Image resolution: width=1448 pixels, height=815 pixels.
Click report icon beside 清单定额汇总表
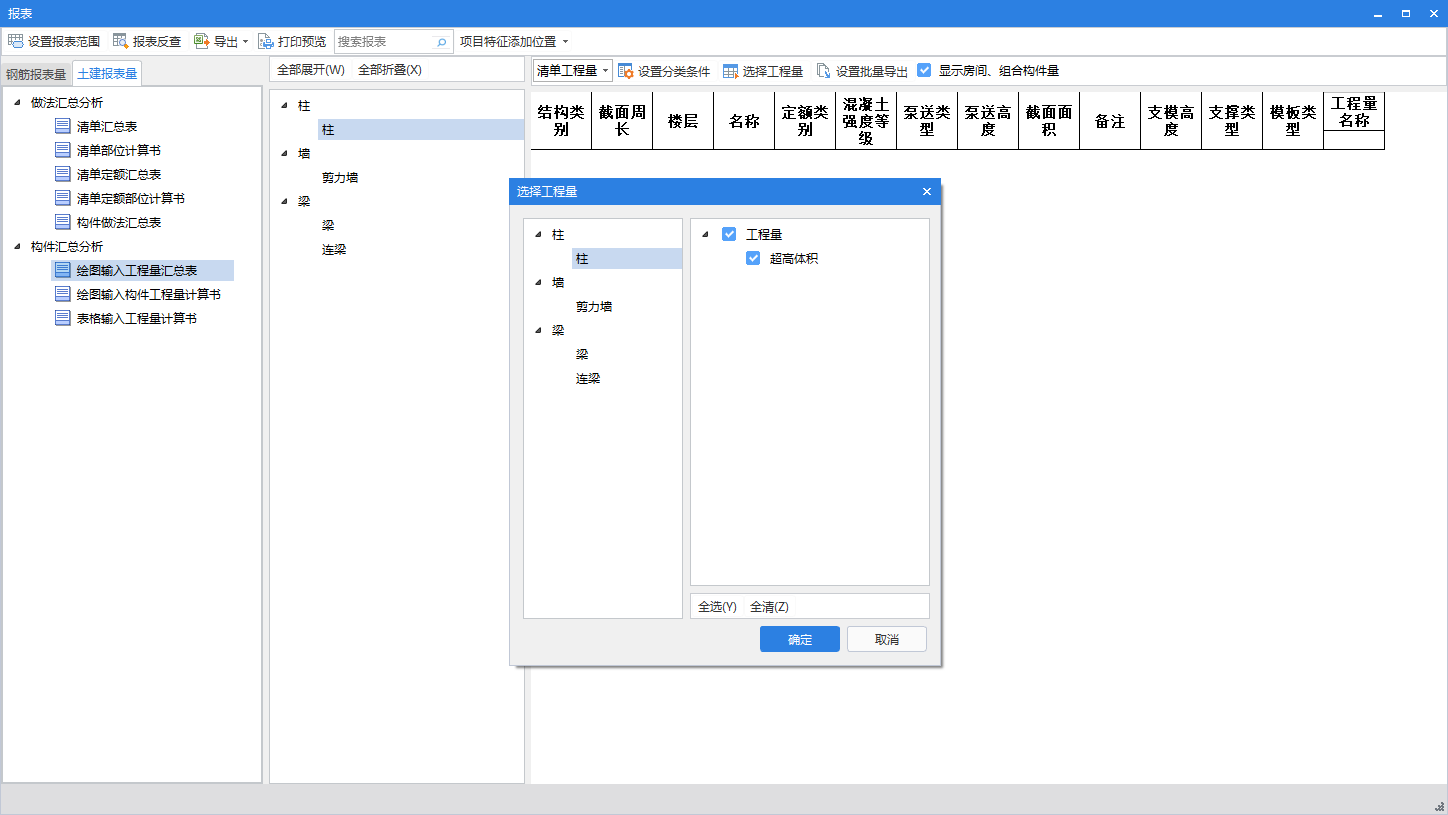tap(63, 174)
